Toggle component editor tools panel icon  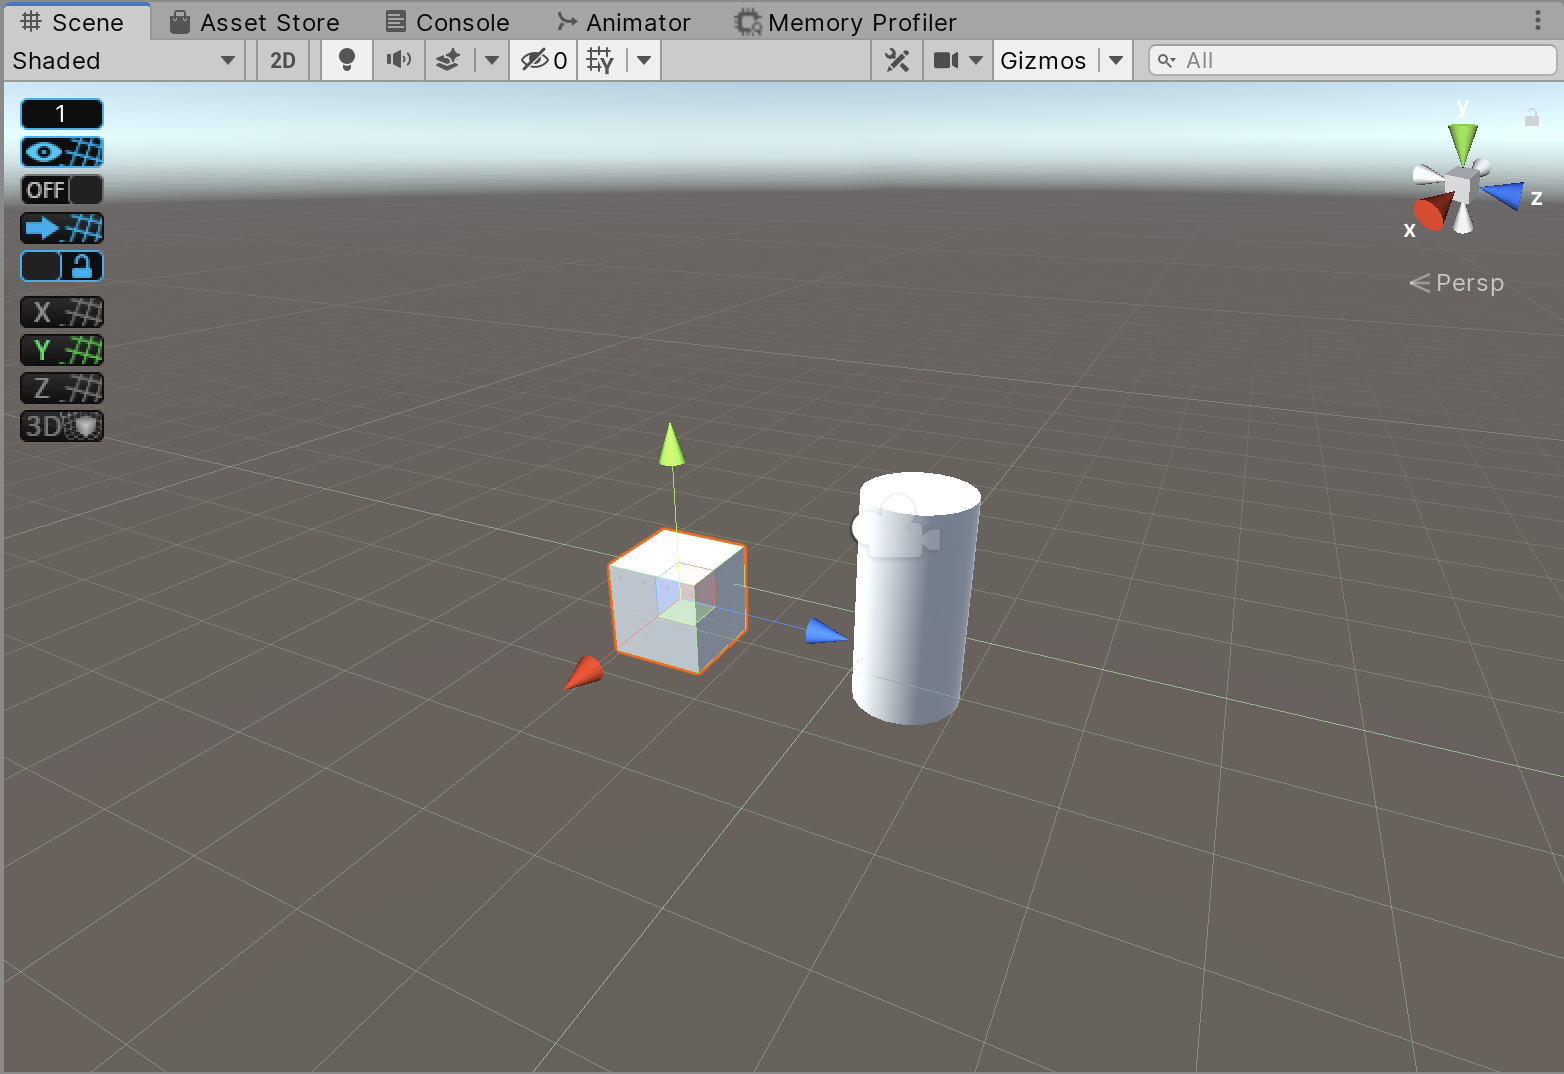(897, 61)
